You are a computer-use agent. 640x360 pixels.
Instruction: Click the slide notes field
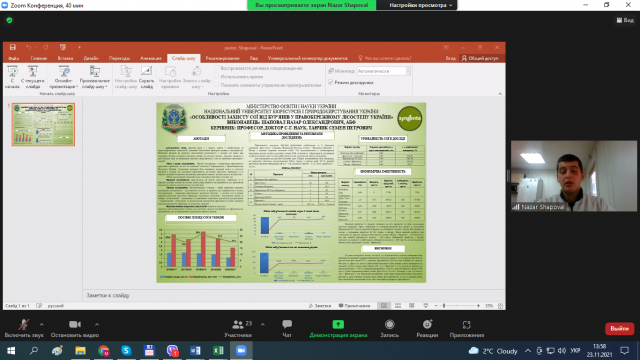pos(294,295)
